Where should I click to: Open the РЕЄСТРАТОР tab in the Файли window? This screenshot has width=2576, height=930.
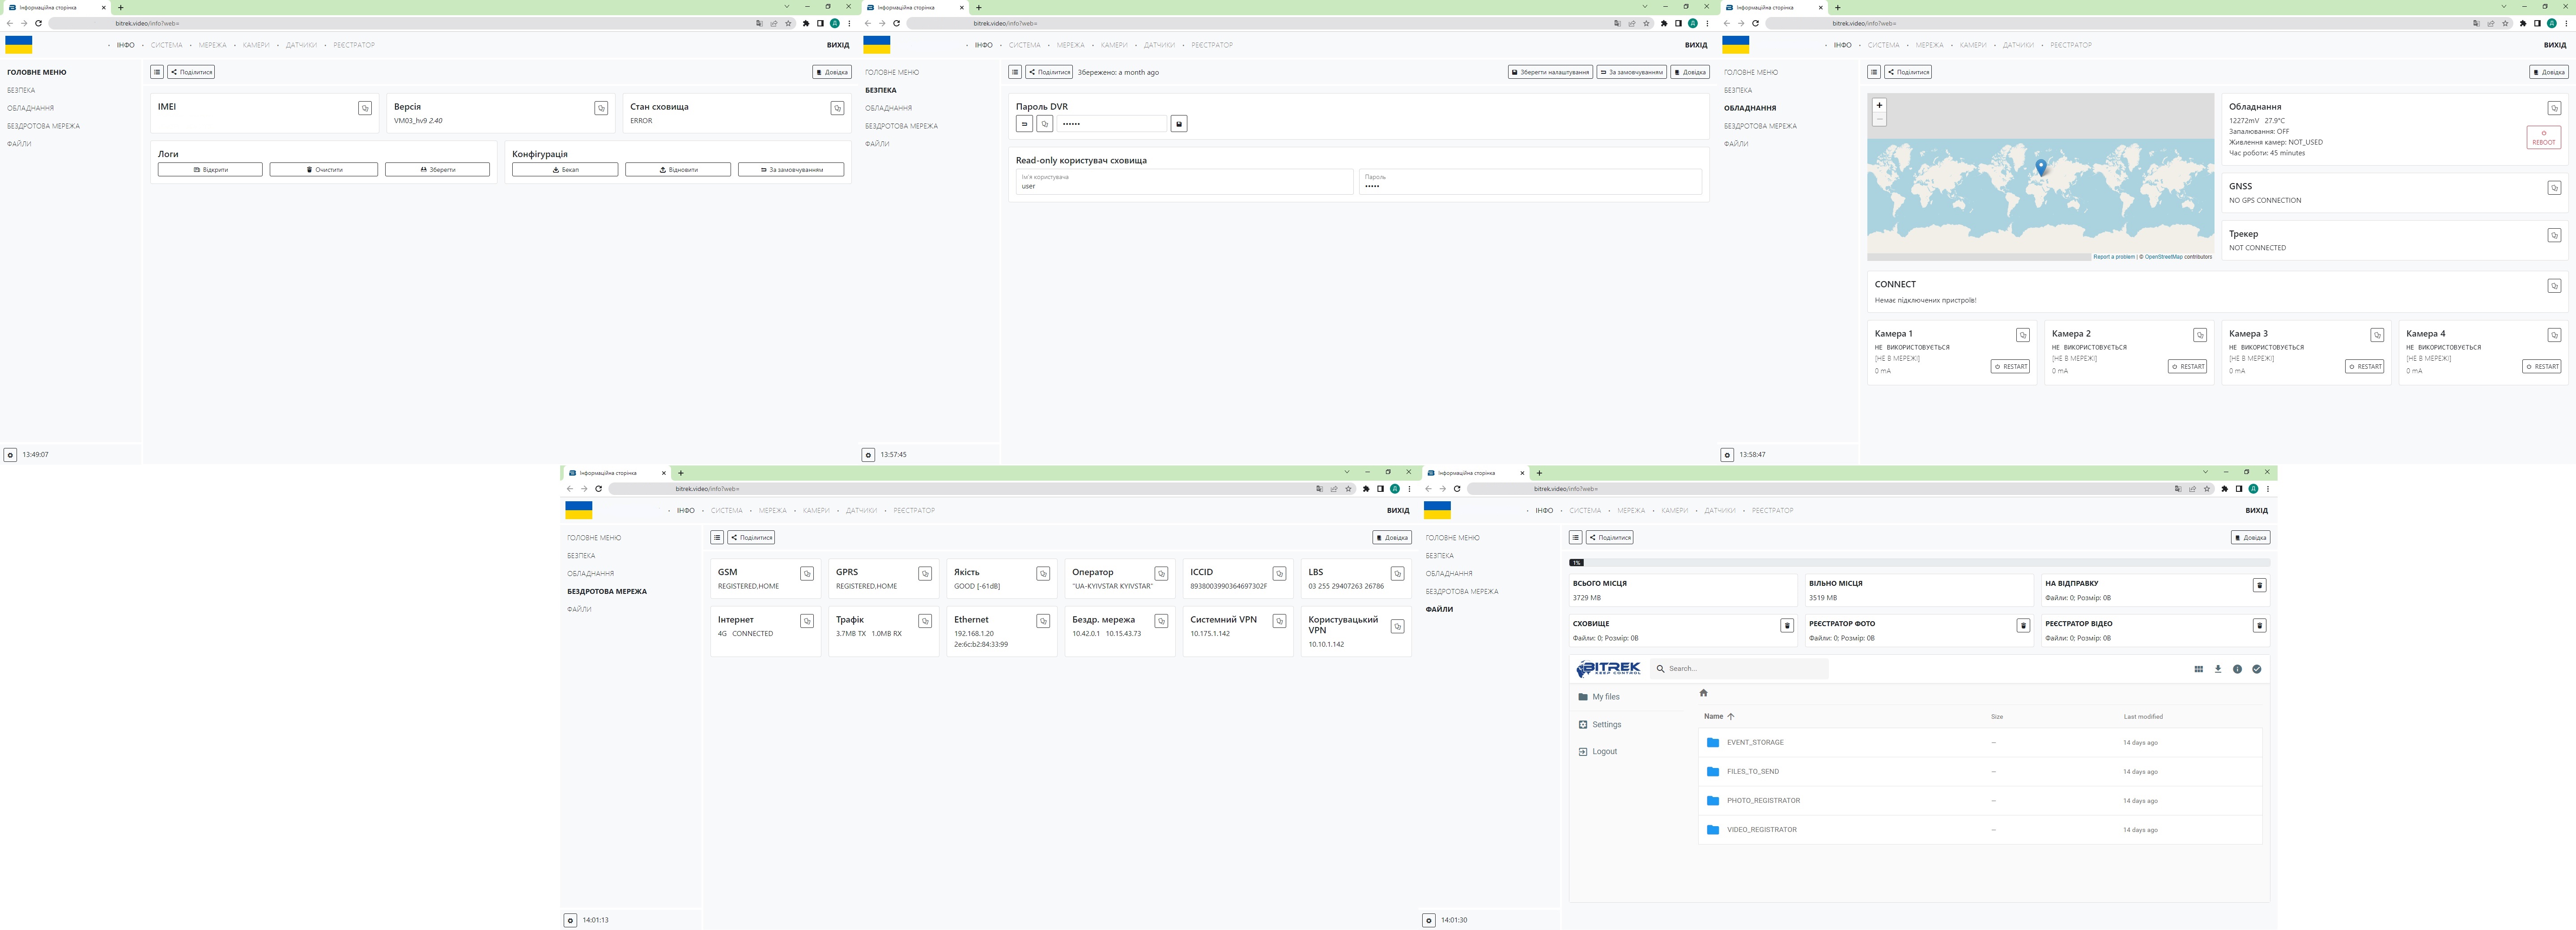1773,511
